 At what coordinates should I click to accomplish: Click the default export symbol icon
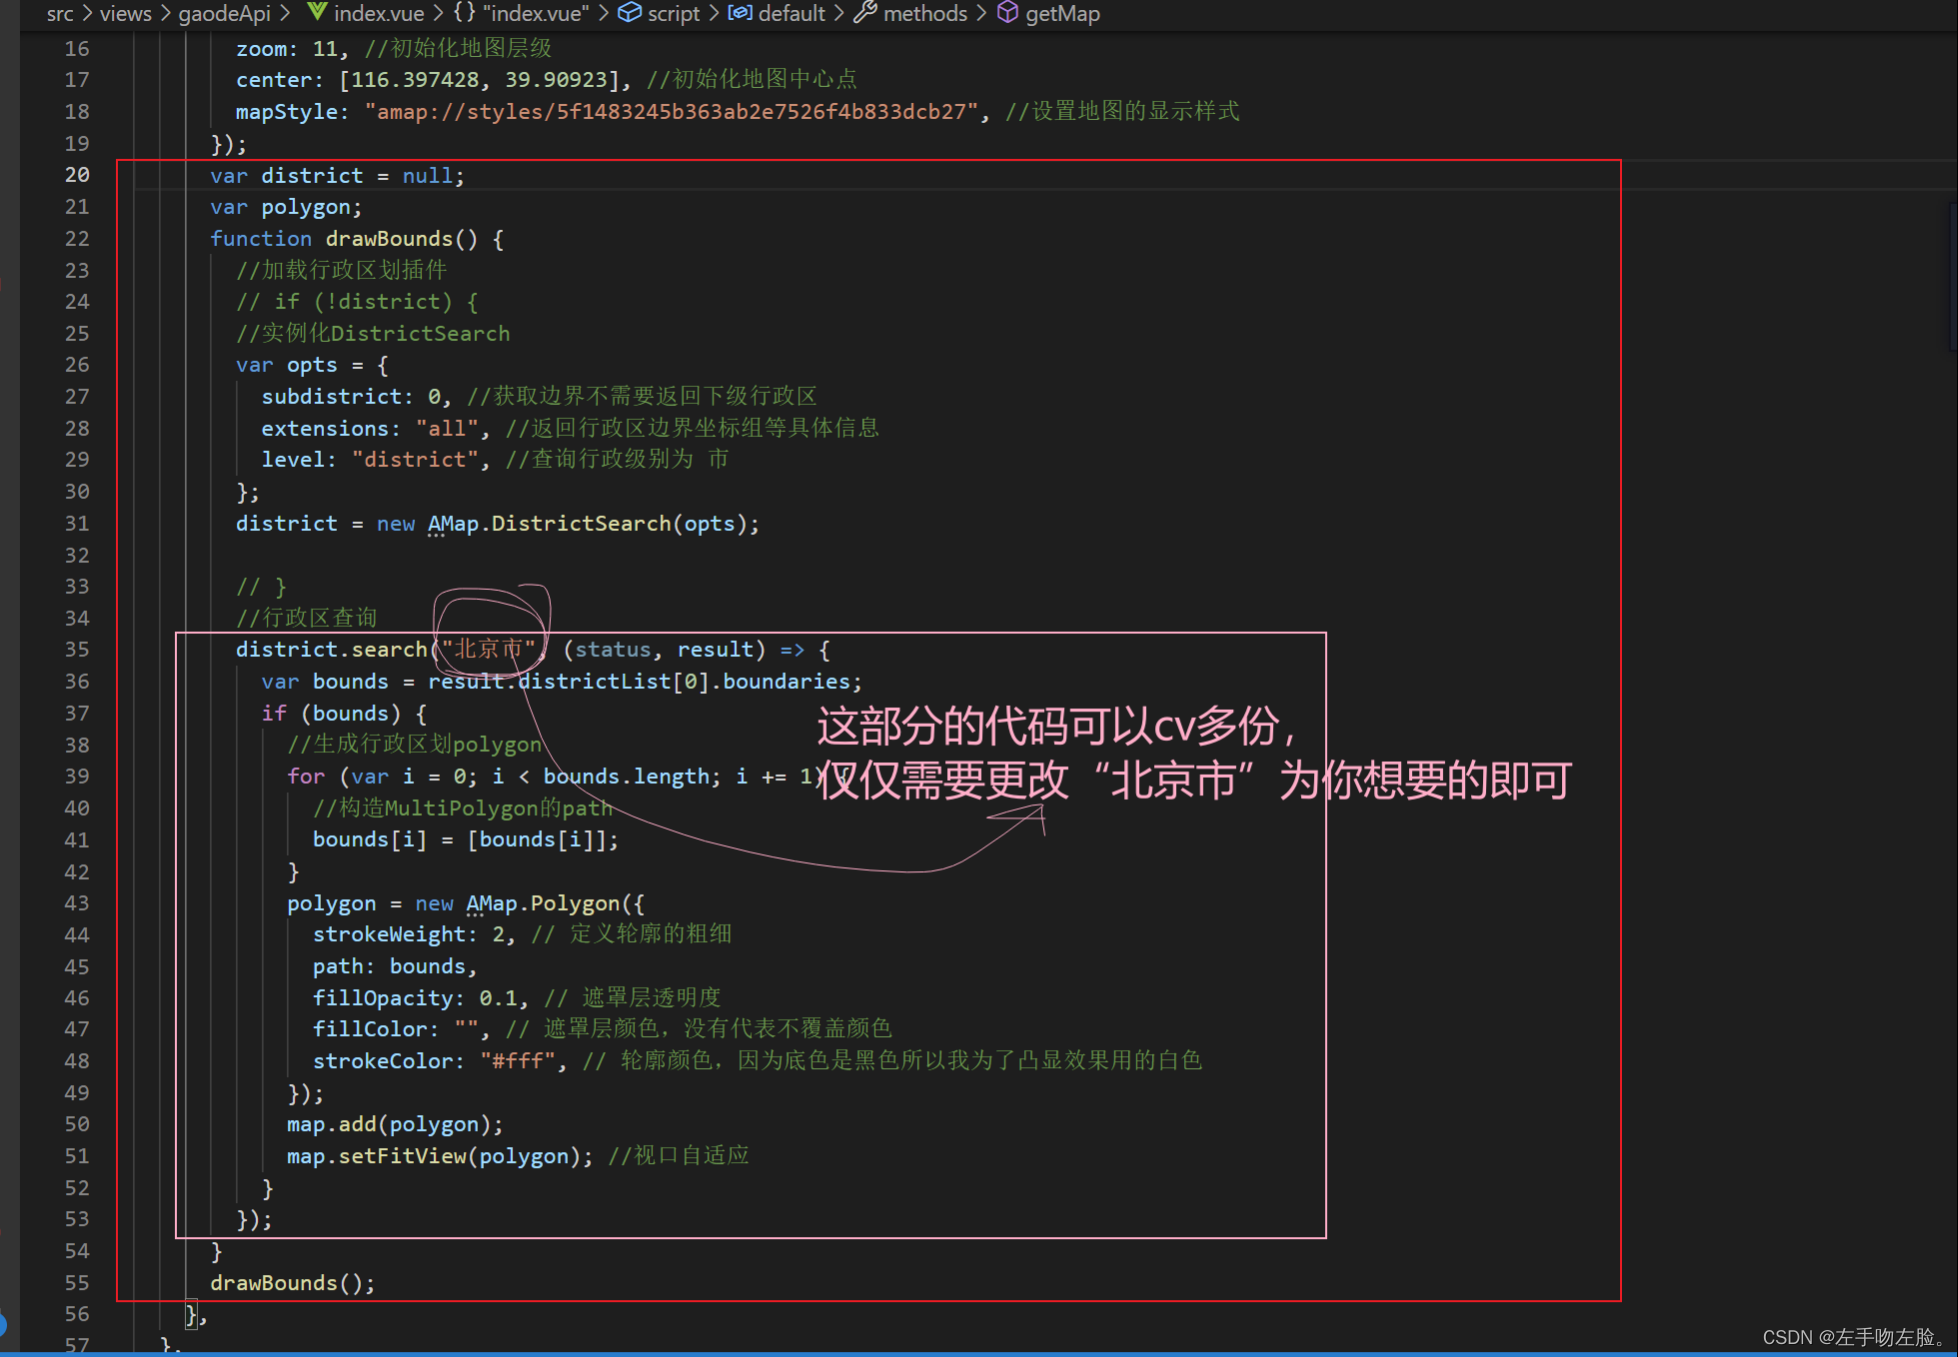740,12
